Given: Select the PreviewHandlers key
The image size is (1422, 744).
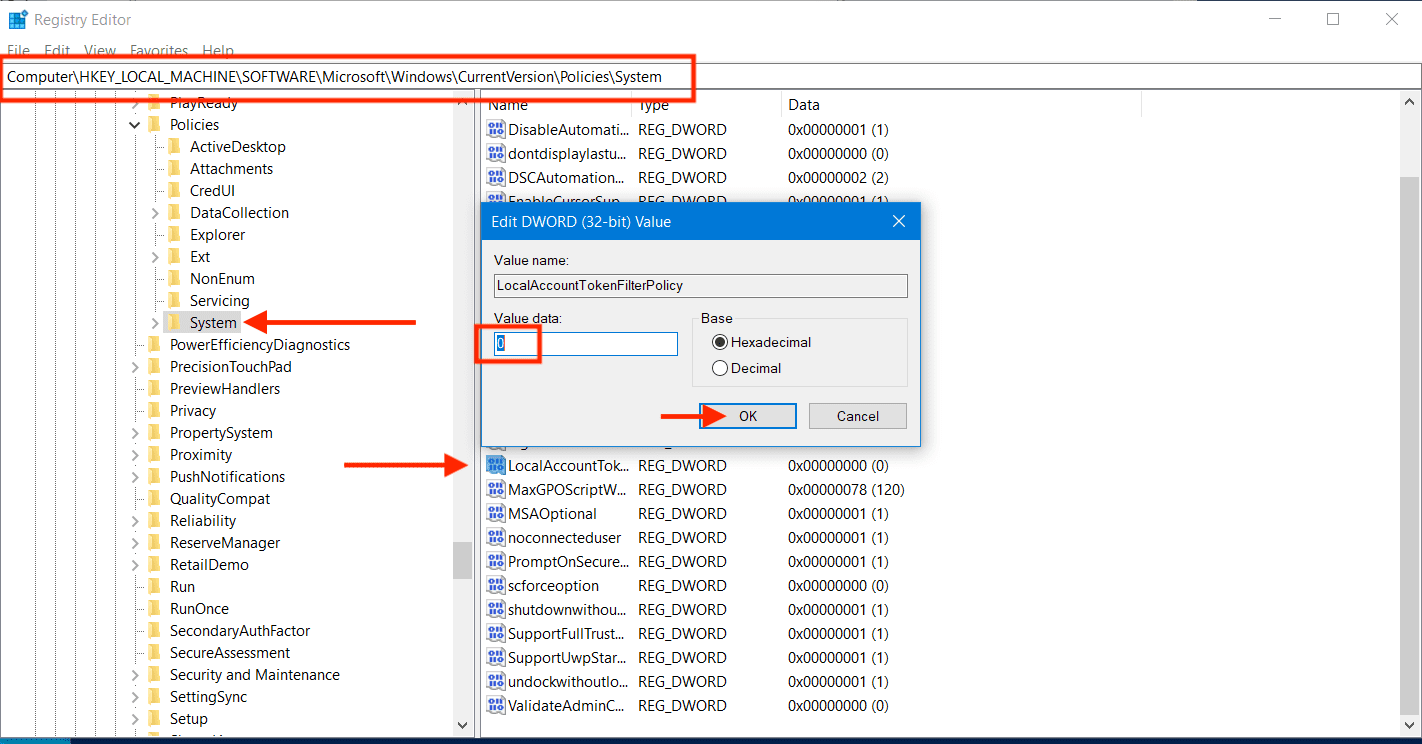Looking at the screenshot, I should (225, 389).
